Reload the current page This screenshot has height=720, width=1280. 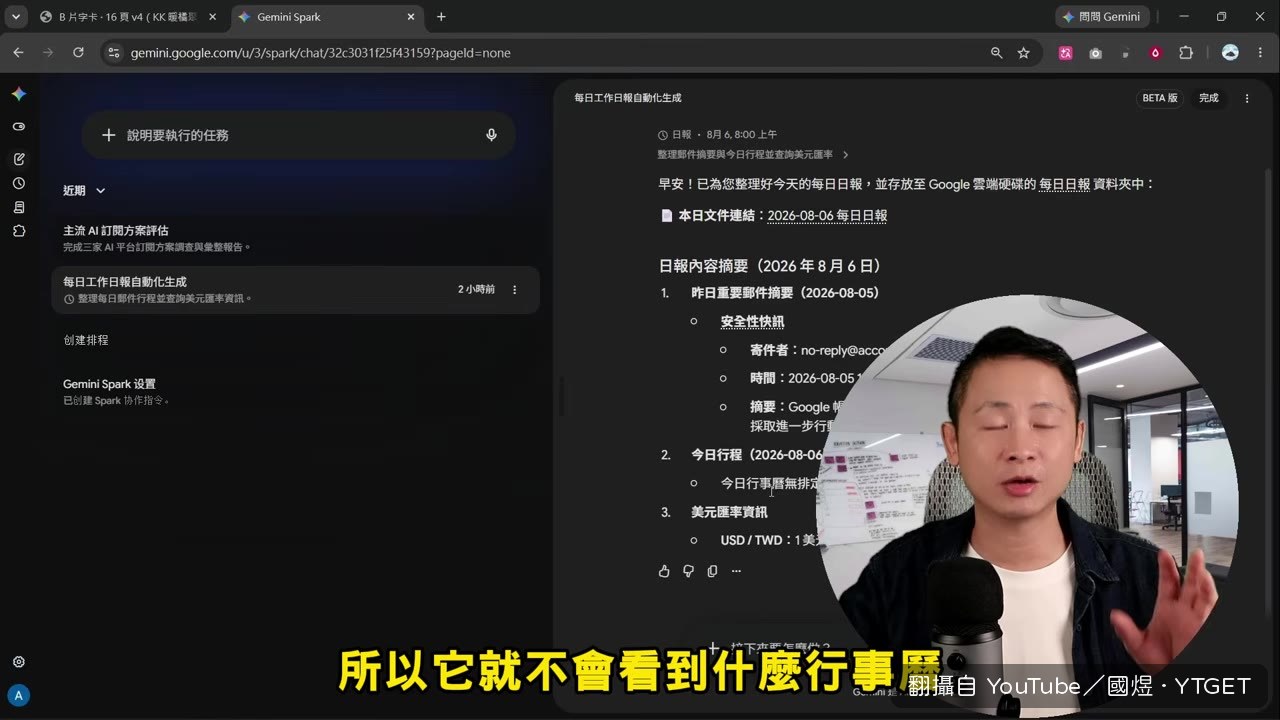pyautogui.click(x=78, y=53)
